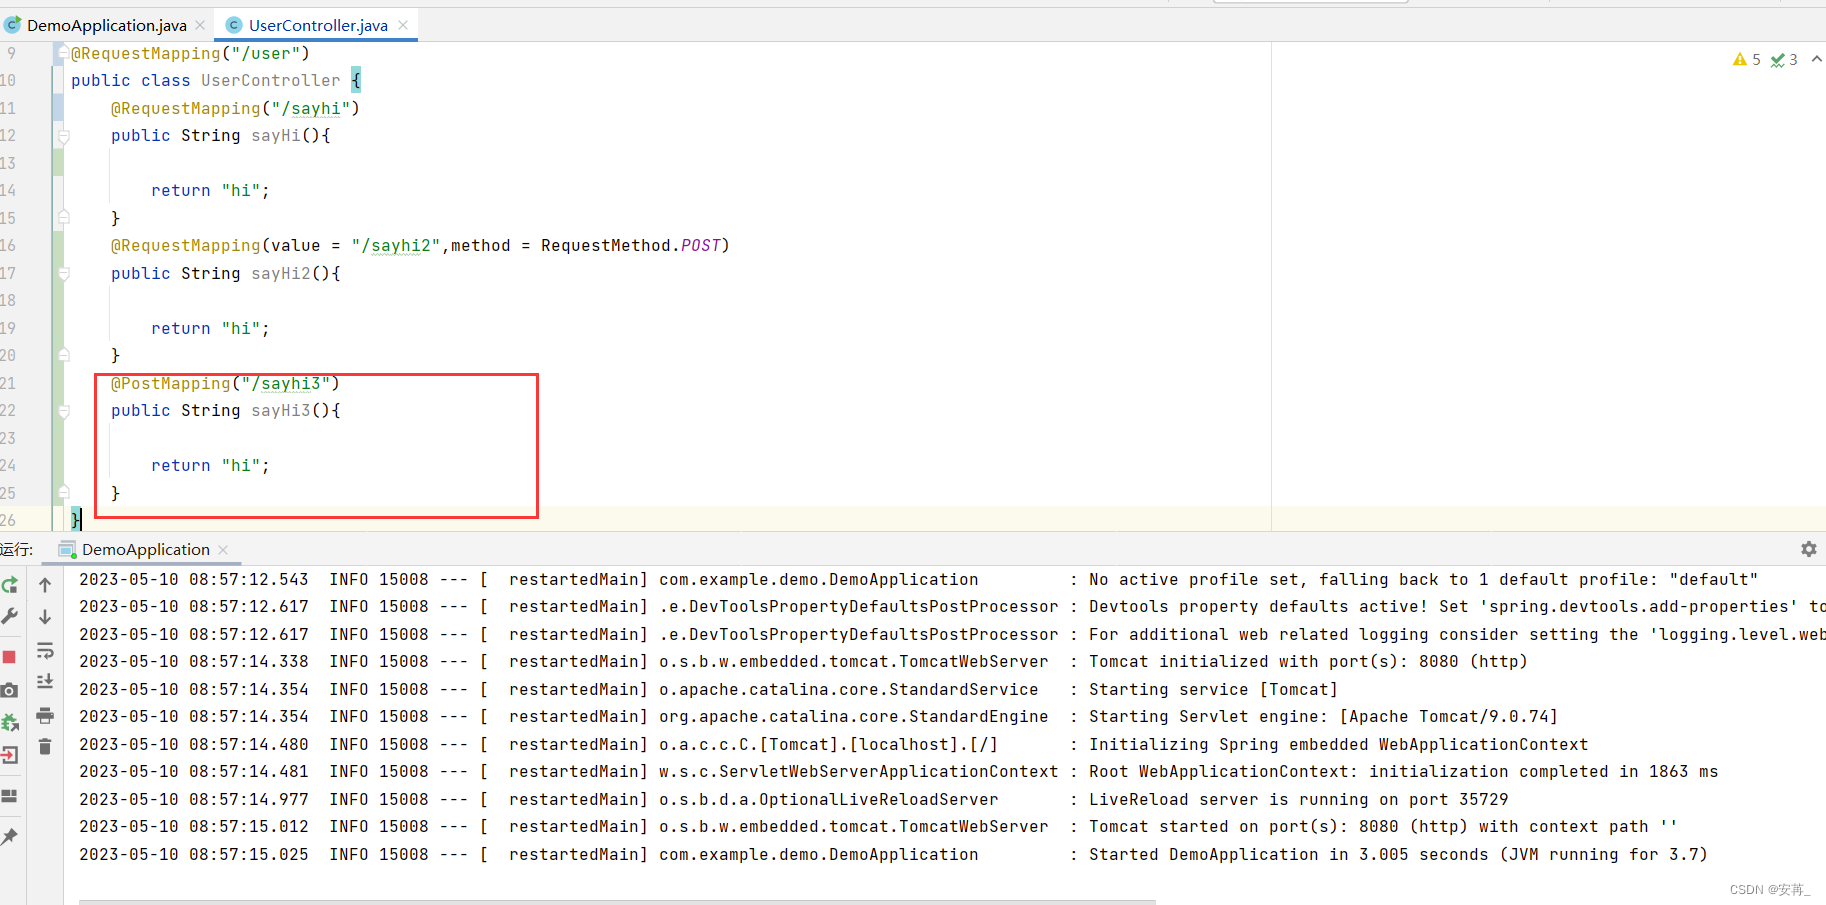Clear console with trash icon
Screen dimensions: 1826x905
45,747
